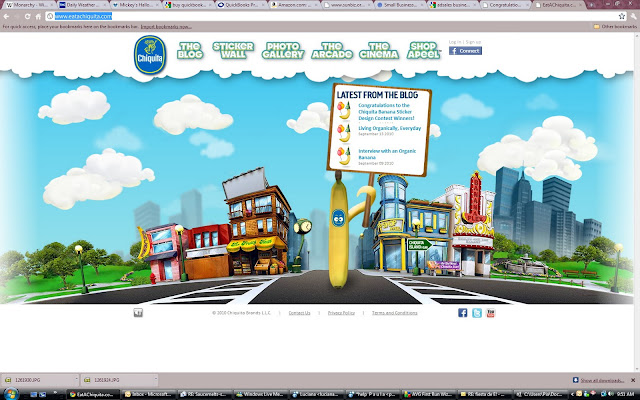Viewport: 640px width, 400px height.
Task: Open the Contact Us footer link
Action: pos(299,313)
